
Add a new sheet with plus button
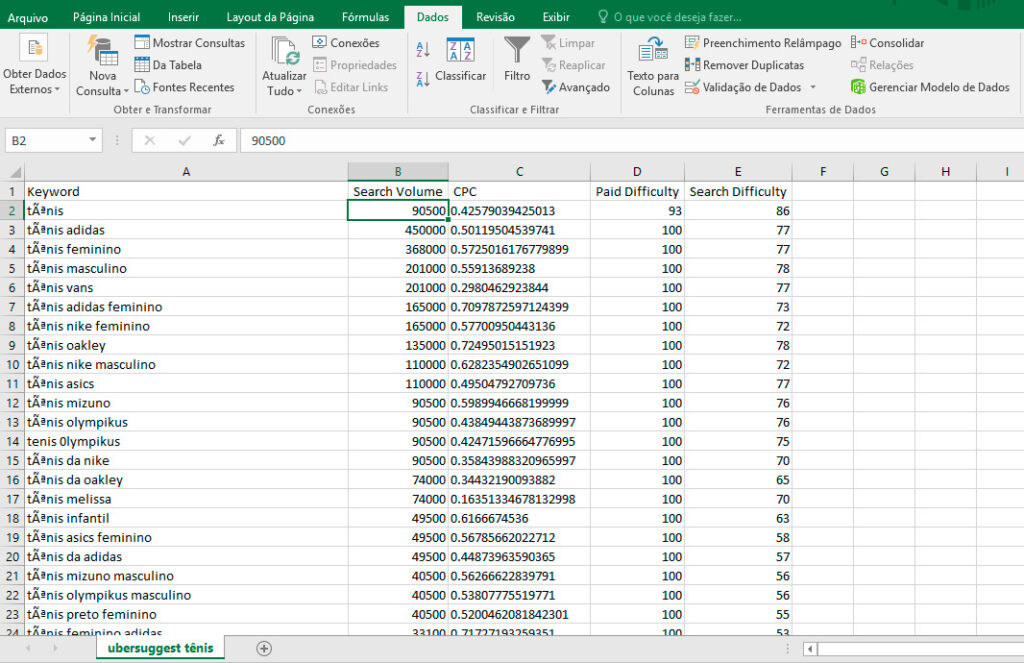[264, 649]
